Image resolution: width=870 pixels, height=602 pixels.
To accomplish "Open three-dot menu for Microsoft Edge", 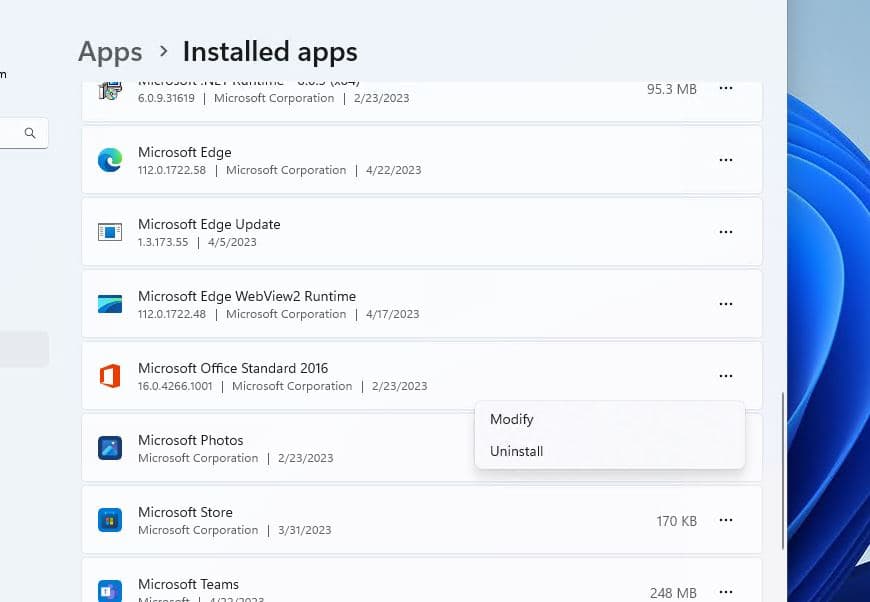I will click(726, 160).
